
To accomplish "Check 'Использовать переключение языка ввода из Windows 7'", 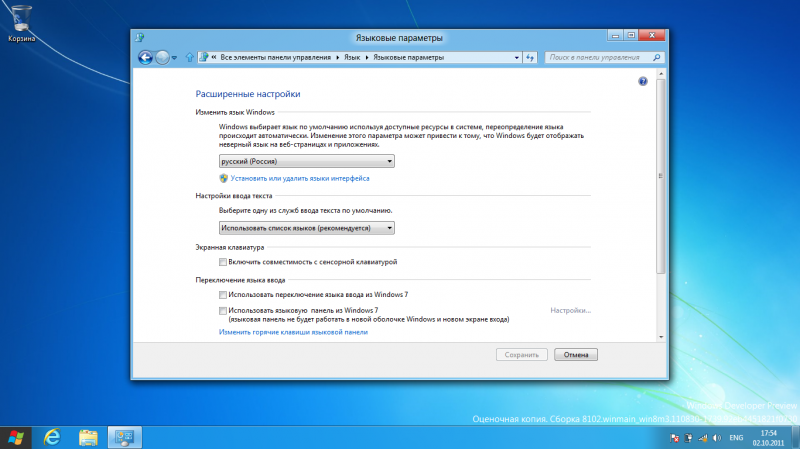I will [x=223, y=295].
